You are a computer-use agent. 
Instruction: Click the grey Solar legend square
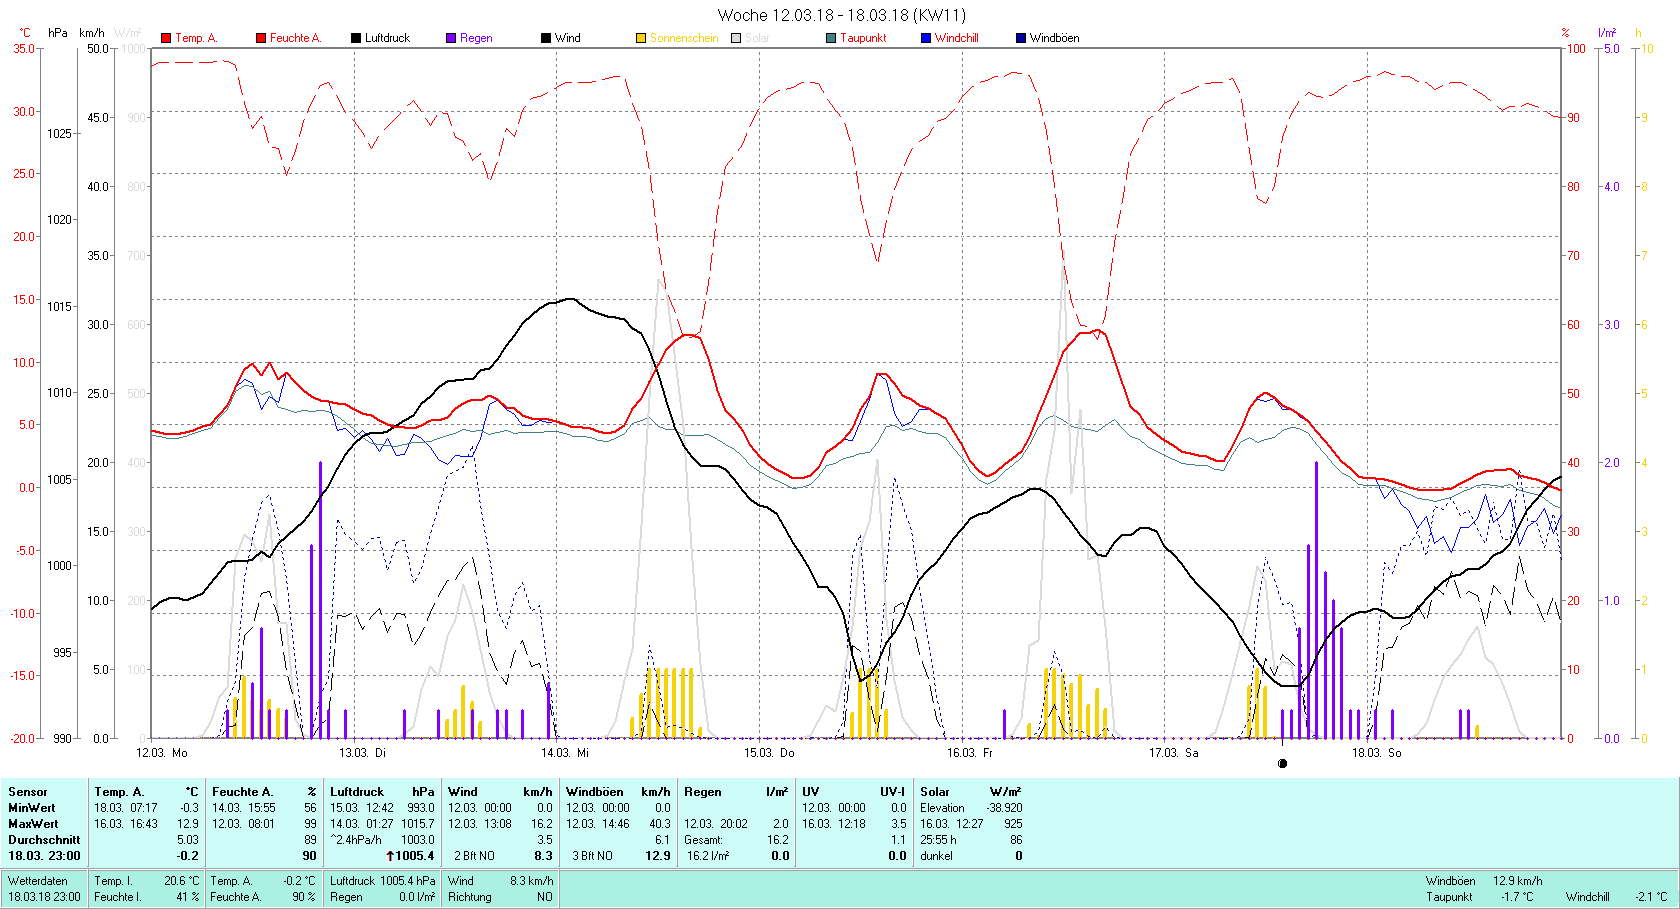(x=736, y=38)
